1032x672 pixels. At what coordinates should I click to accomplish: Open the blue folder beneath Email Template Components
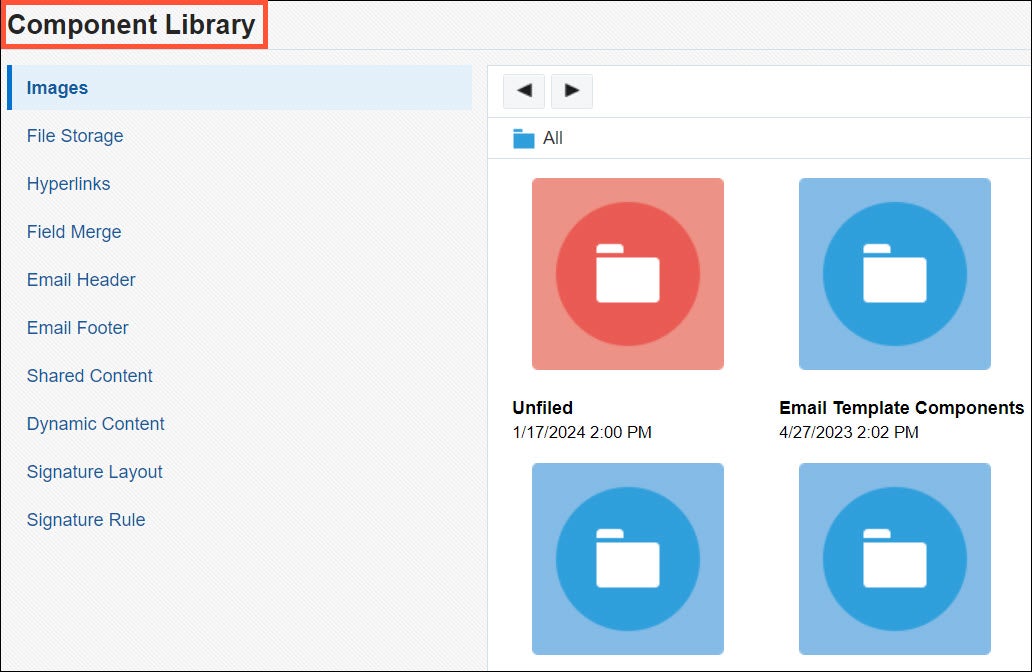[x=894, y=558]
